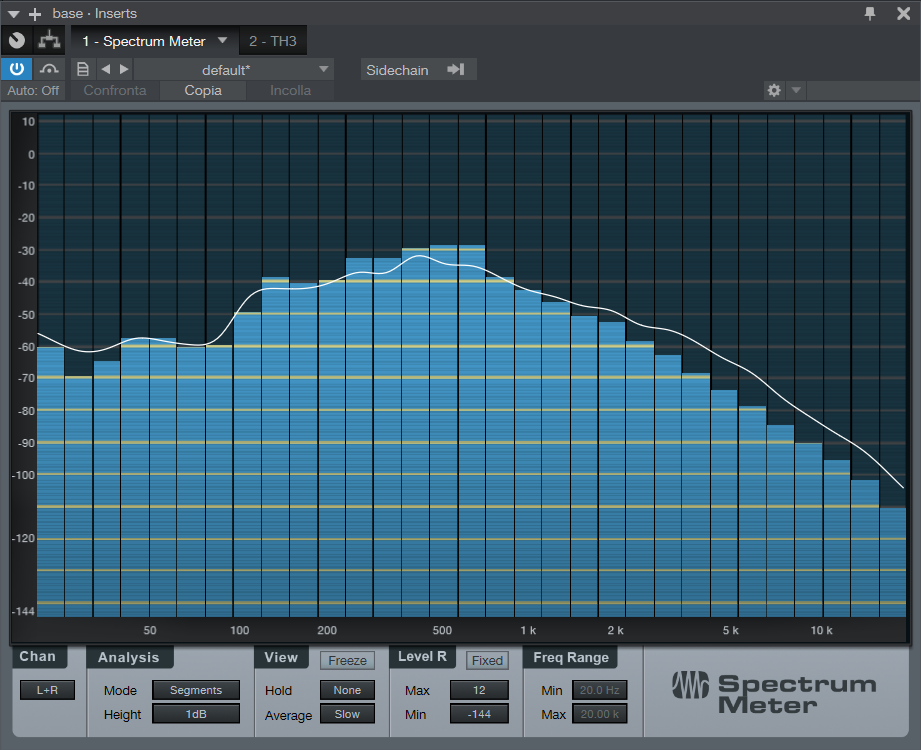921x750 pixels.
Task: Select the 1 - Spectrum Meter tab
Action: (x=144, y=41)
